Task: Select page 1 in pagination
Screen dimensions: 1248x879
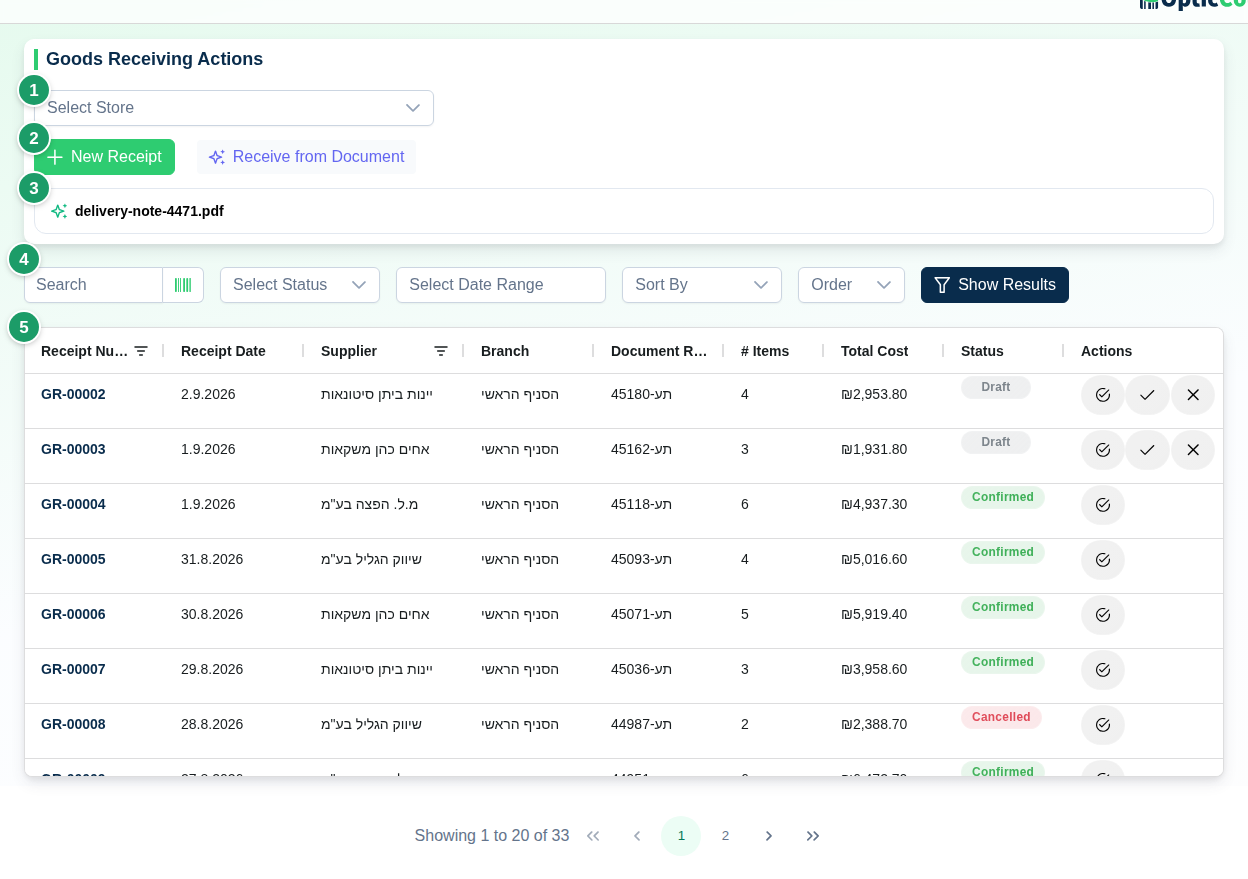Action: point(681,836)
